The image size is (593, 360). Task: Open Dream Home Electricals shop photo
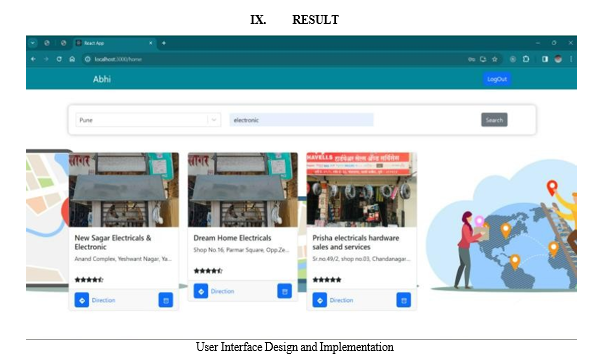[243, 190]
